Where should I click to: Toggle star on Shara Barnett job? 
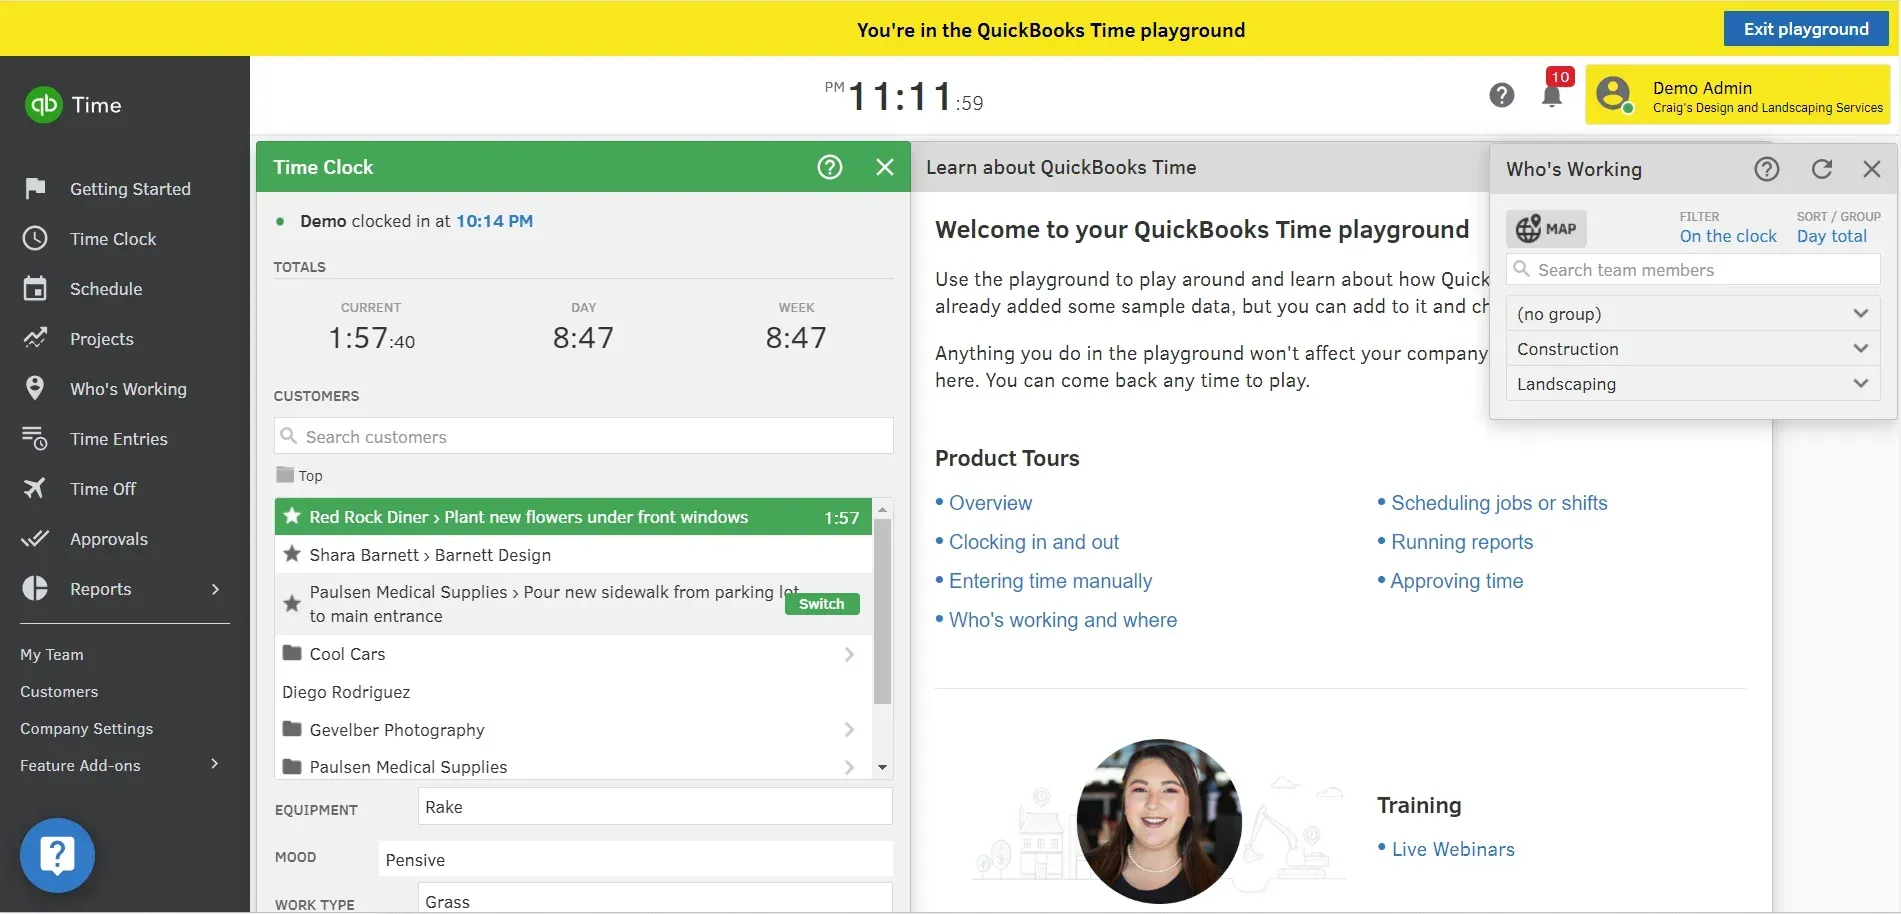(292, 554)
